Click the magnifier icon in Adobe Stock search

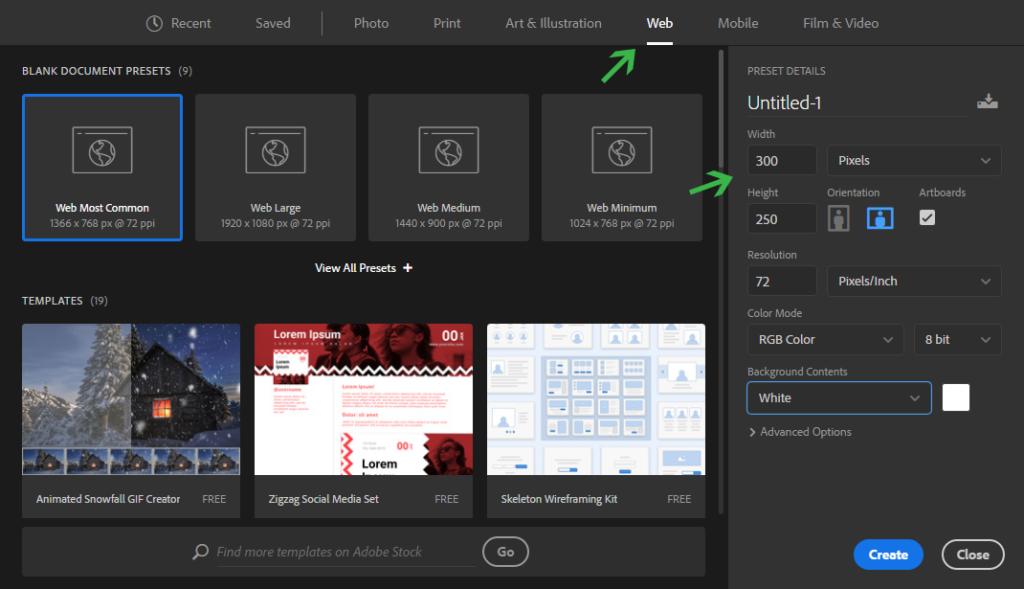pos(200,552)
